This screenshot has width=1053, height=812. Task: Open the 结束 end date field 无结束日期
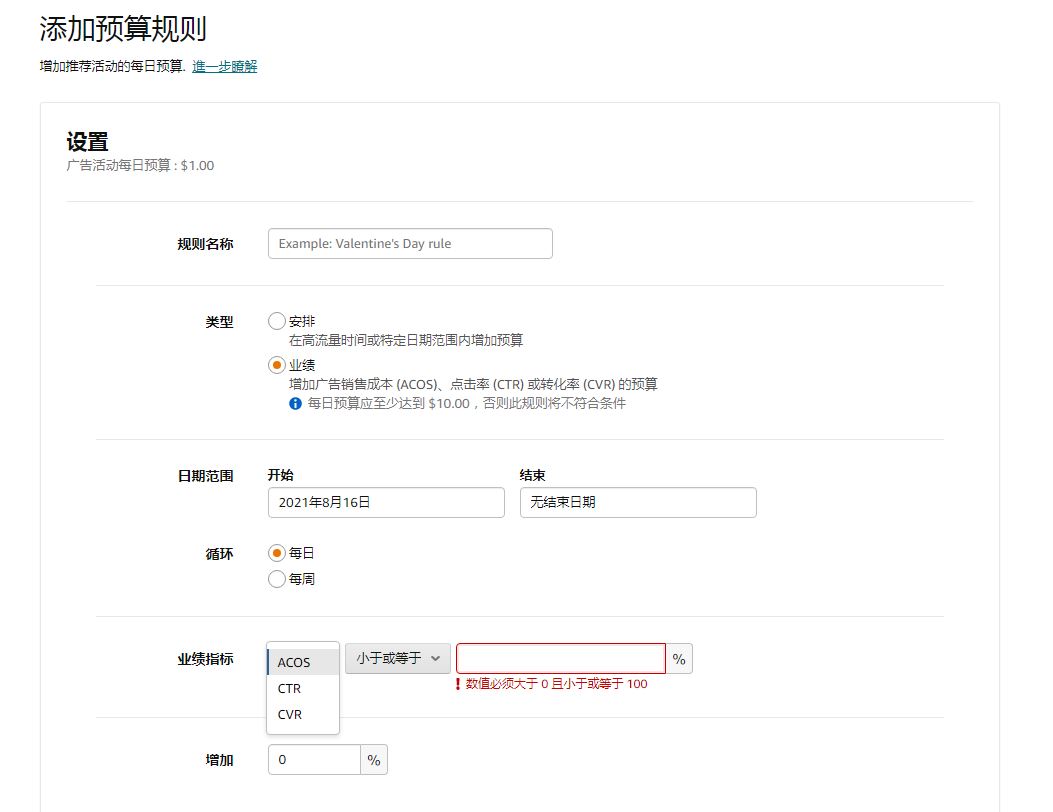point(638,502)
